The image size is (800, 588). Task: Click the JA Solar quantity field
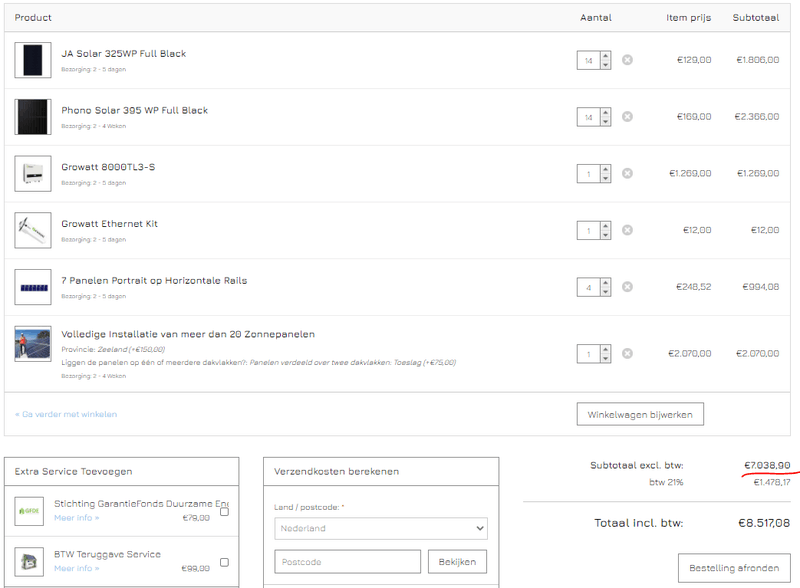589,61
